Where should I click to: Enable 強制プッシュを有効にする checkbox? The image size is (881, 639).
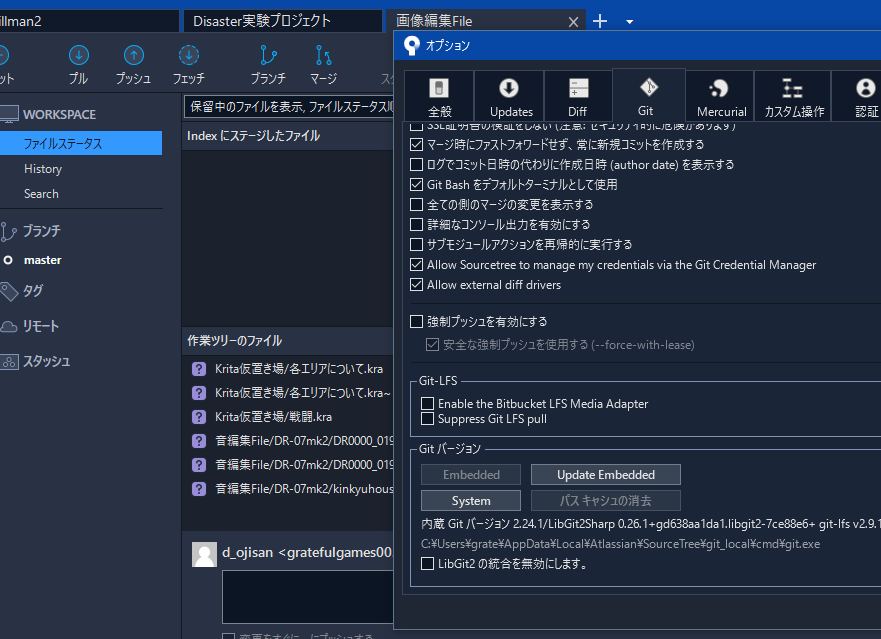coord(416,321)
